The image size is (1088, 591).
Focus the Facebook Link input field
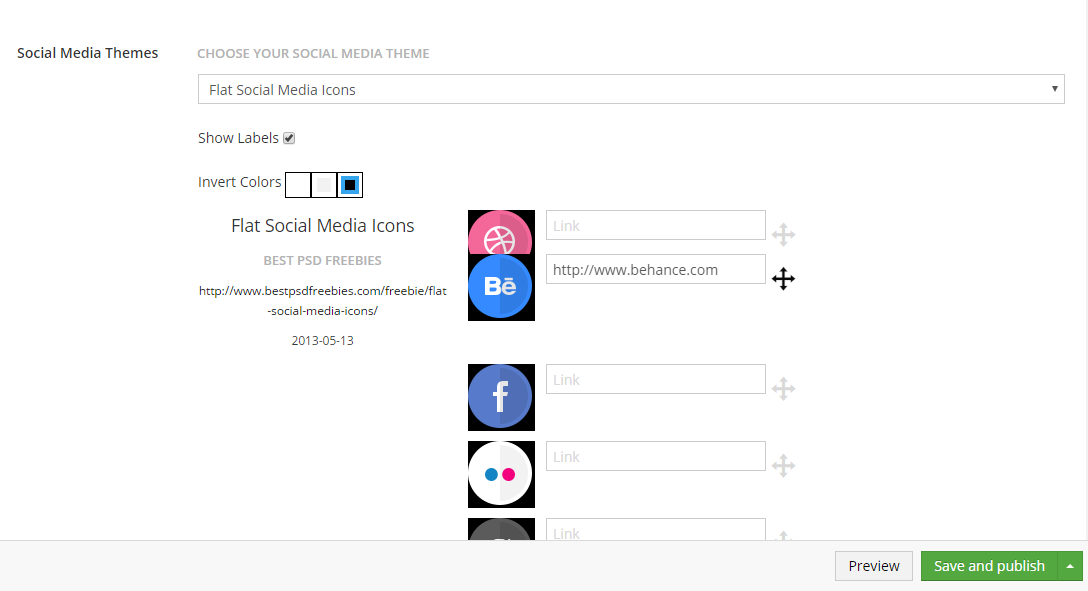click(x=656, y=379)
